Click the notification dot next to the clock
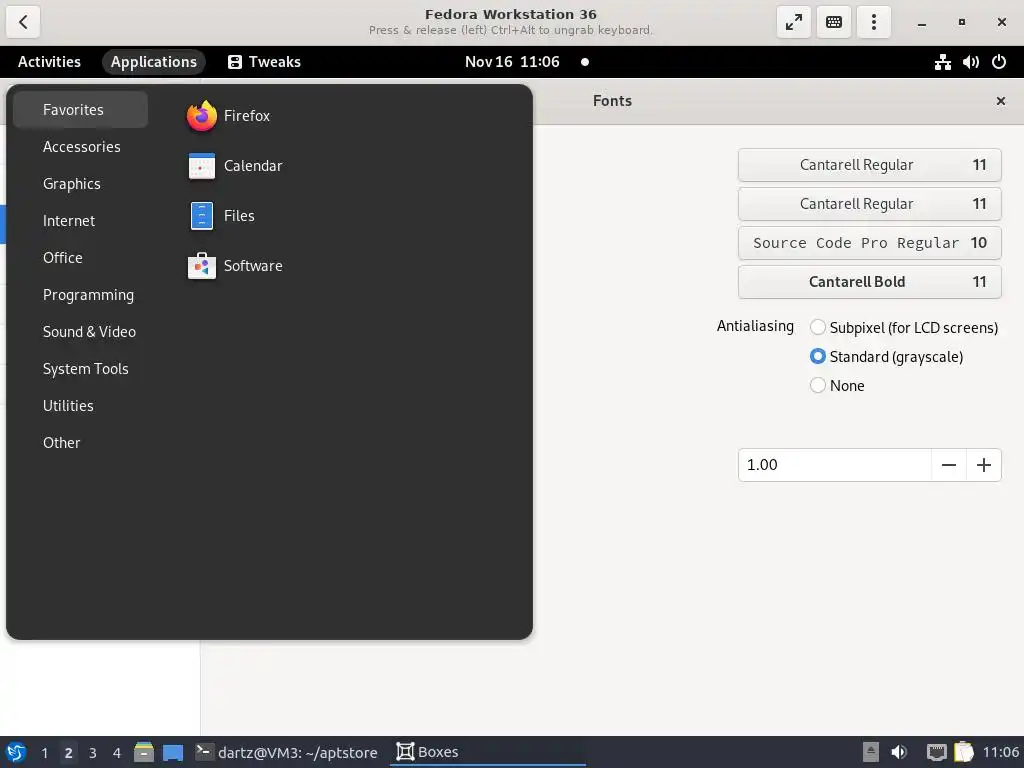 click(585, 62)
